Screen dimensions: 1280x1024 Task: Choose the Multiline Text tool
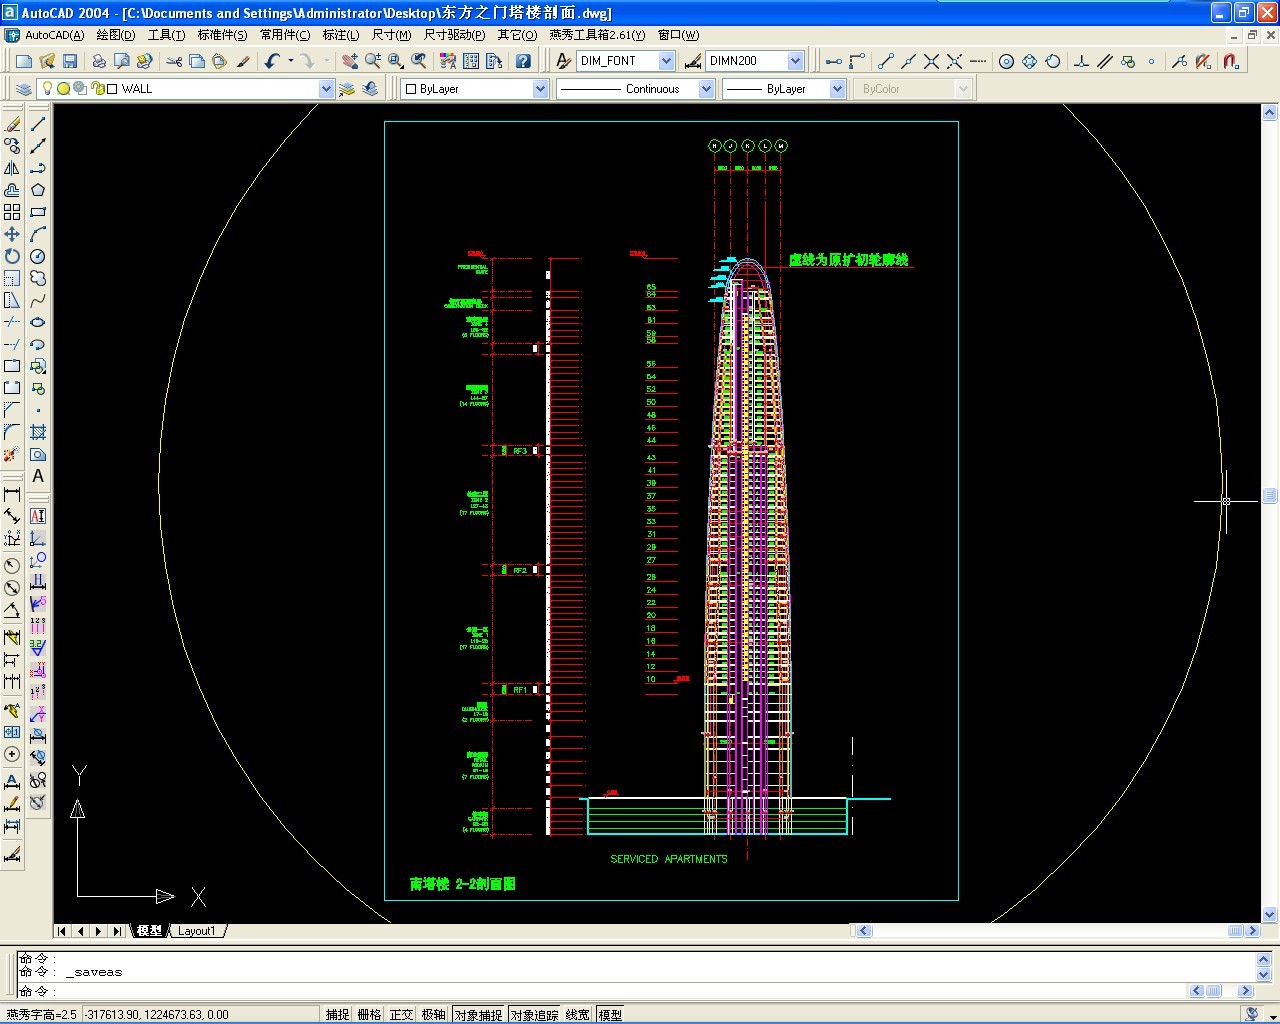tap(38, 476)
